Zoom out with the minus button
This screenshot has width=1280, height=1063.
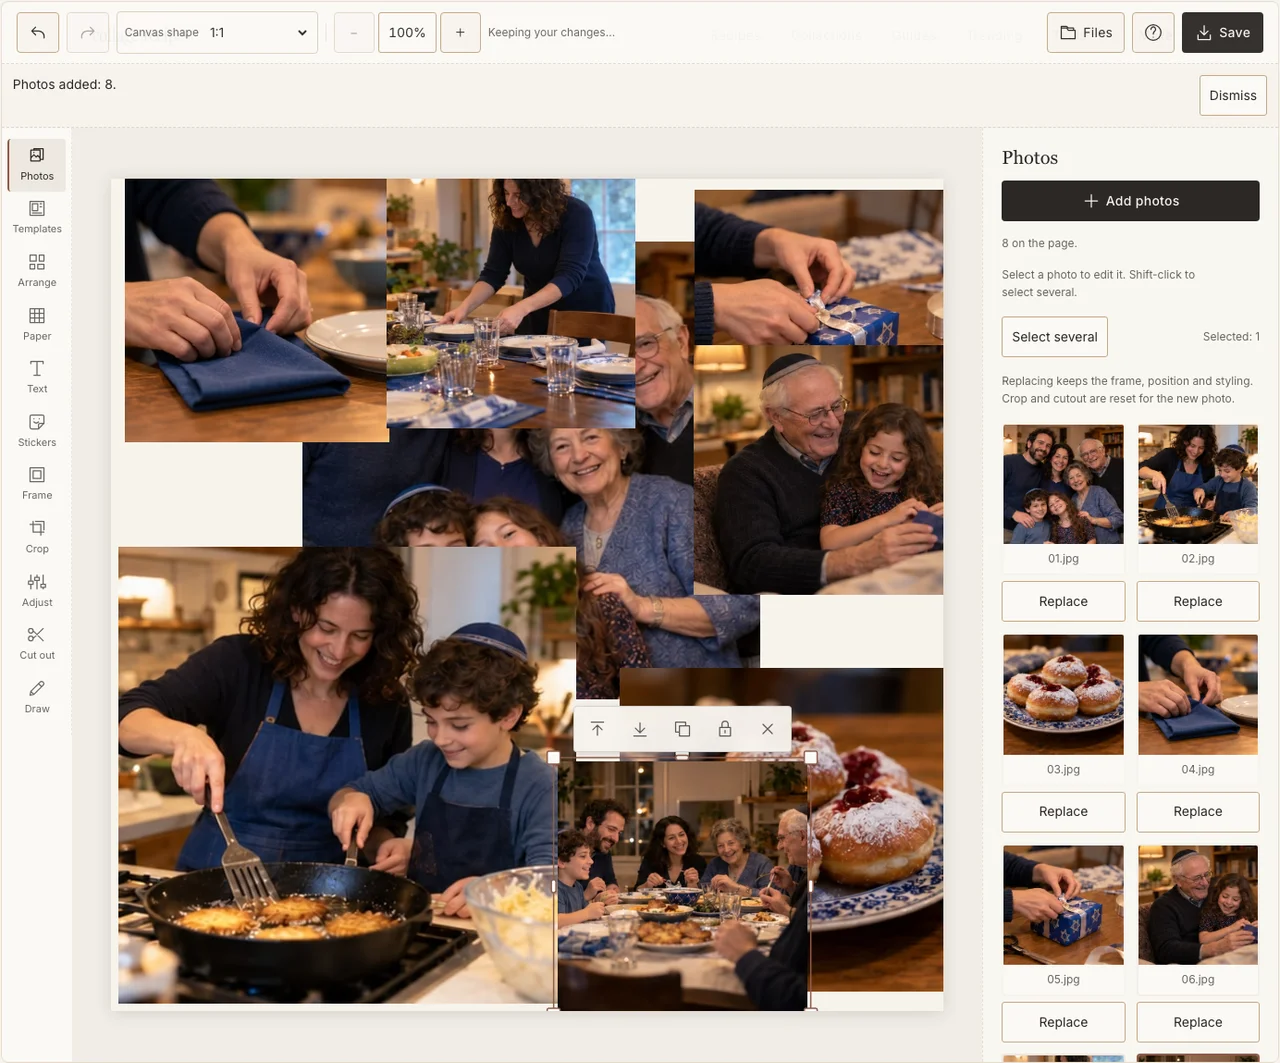tap(353, 33)
